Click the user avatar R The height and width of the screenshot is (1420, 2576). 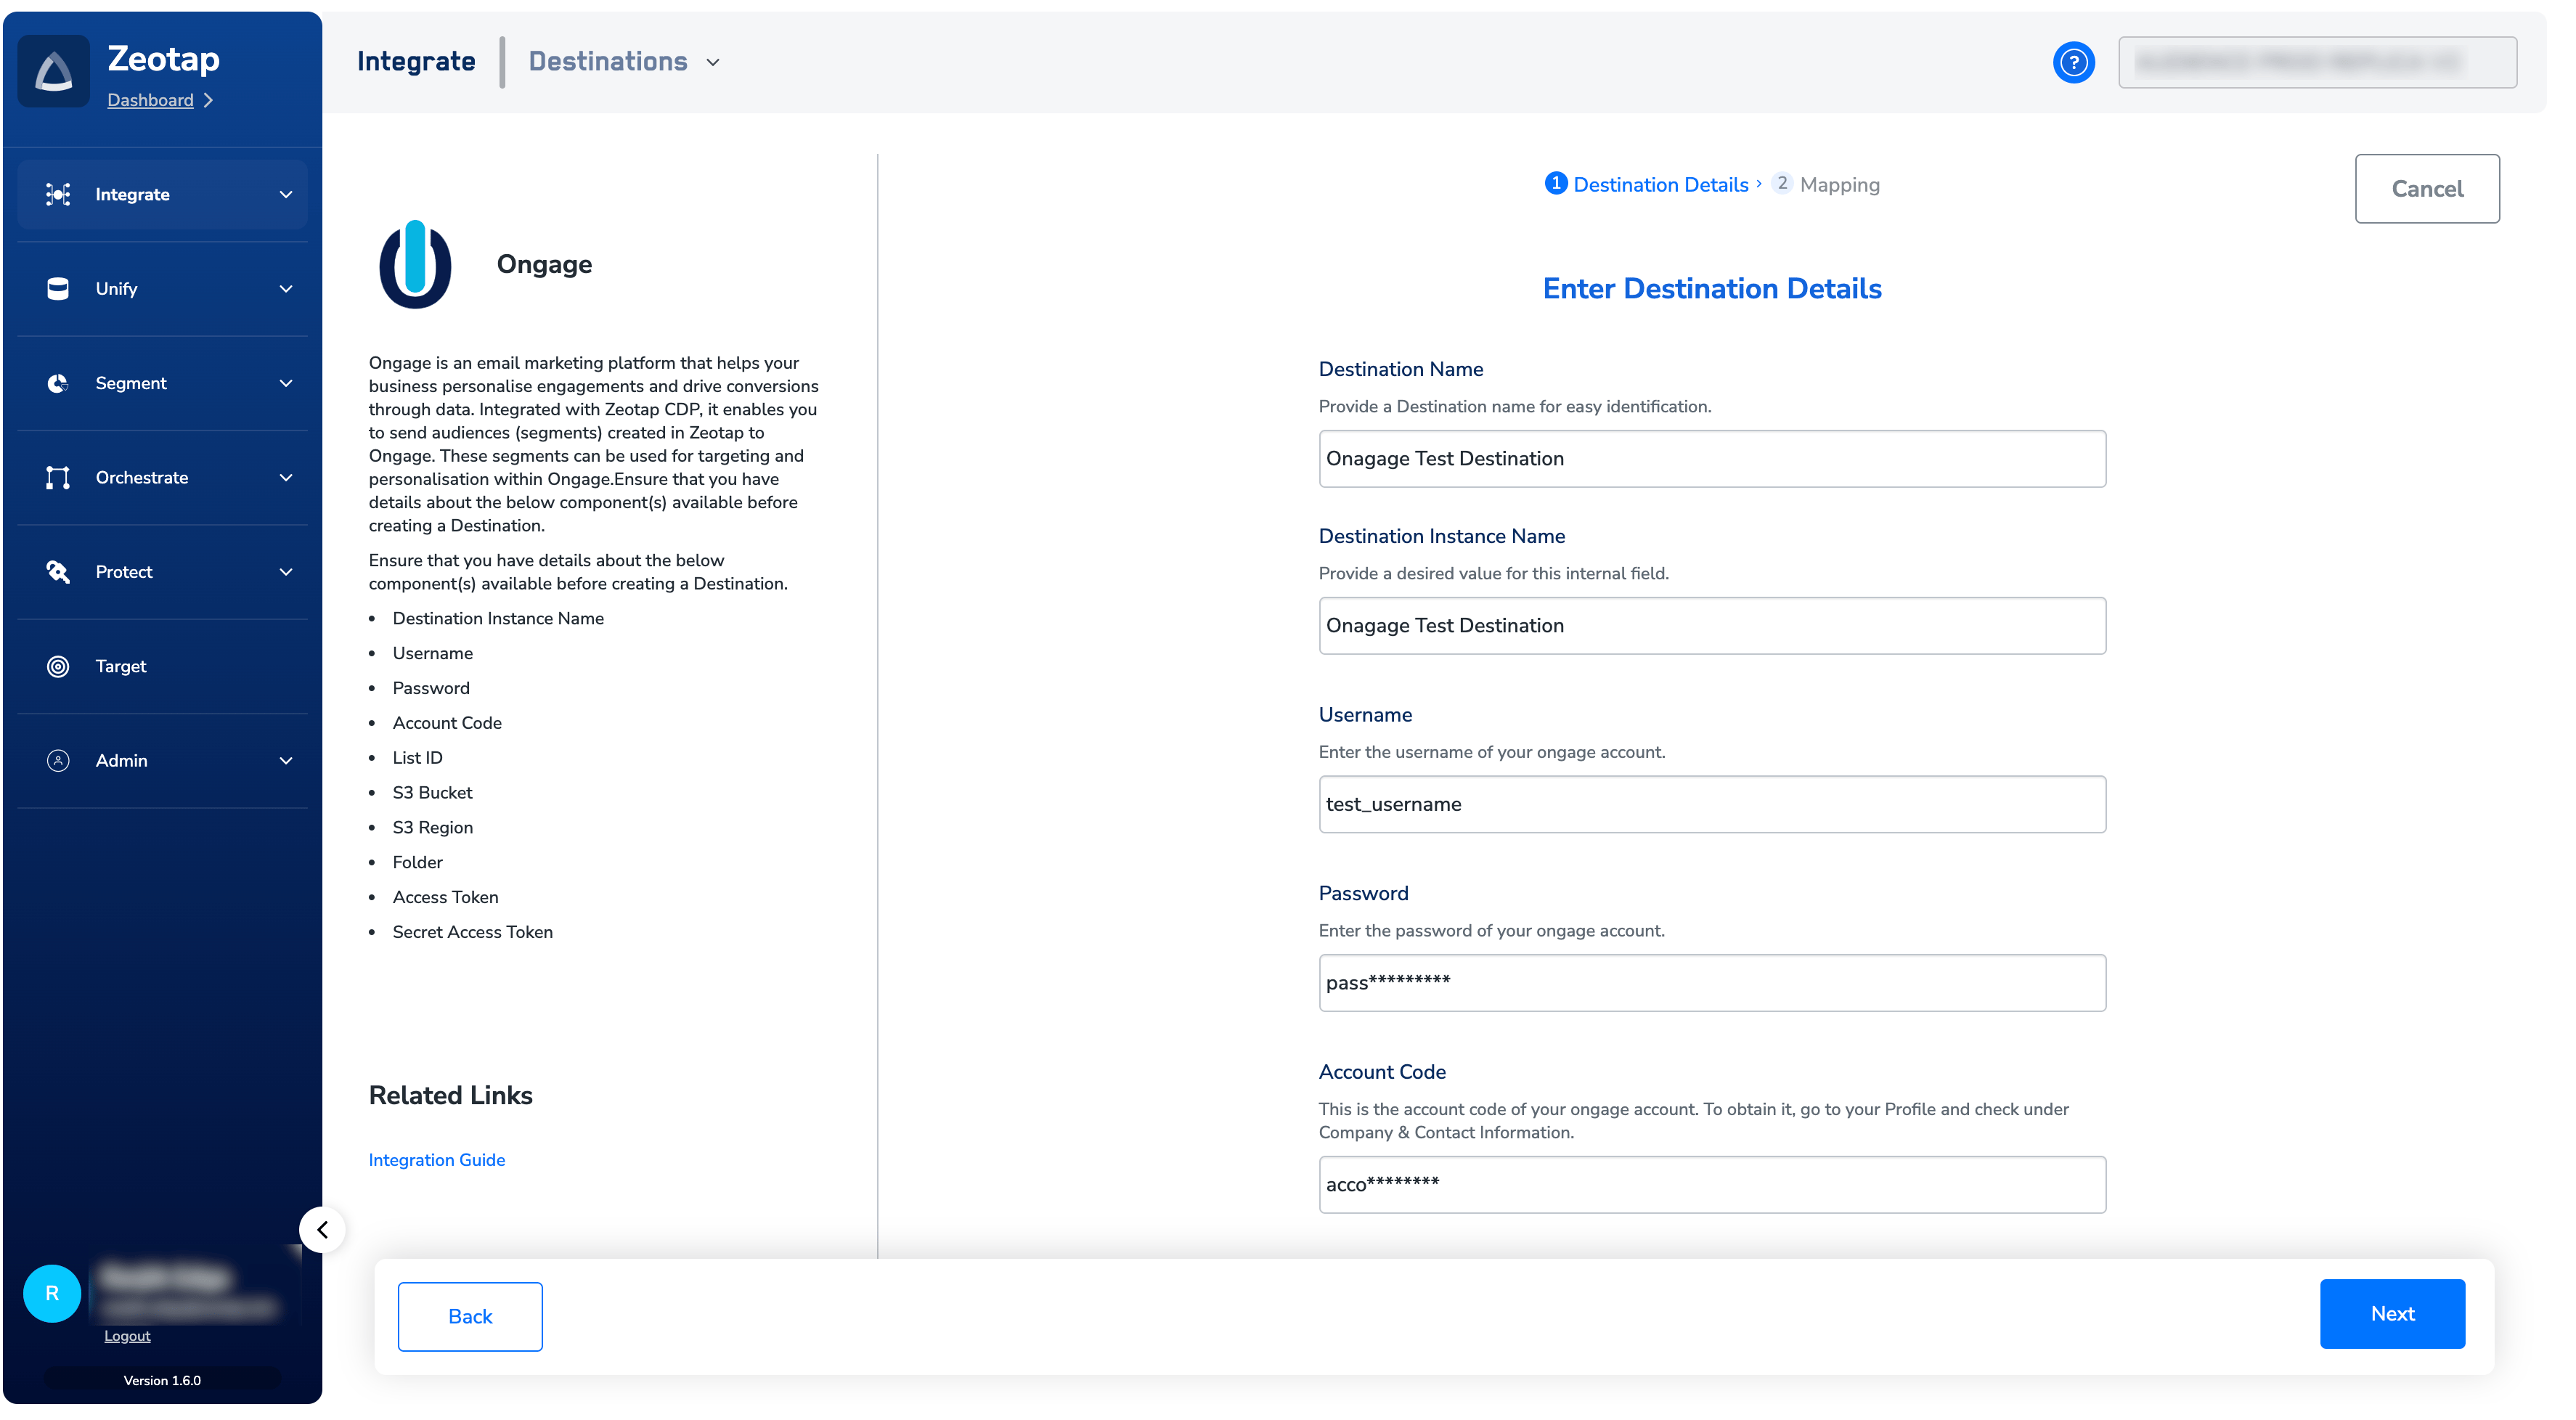[52, 1293]
